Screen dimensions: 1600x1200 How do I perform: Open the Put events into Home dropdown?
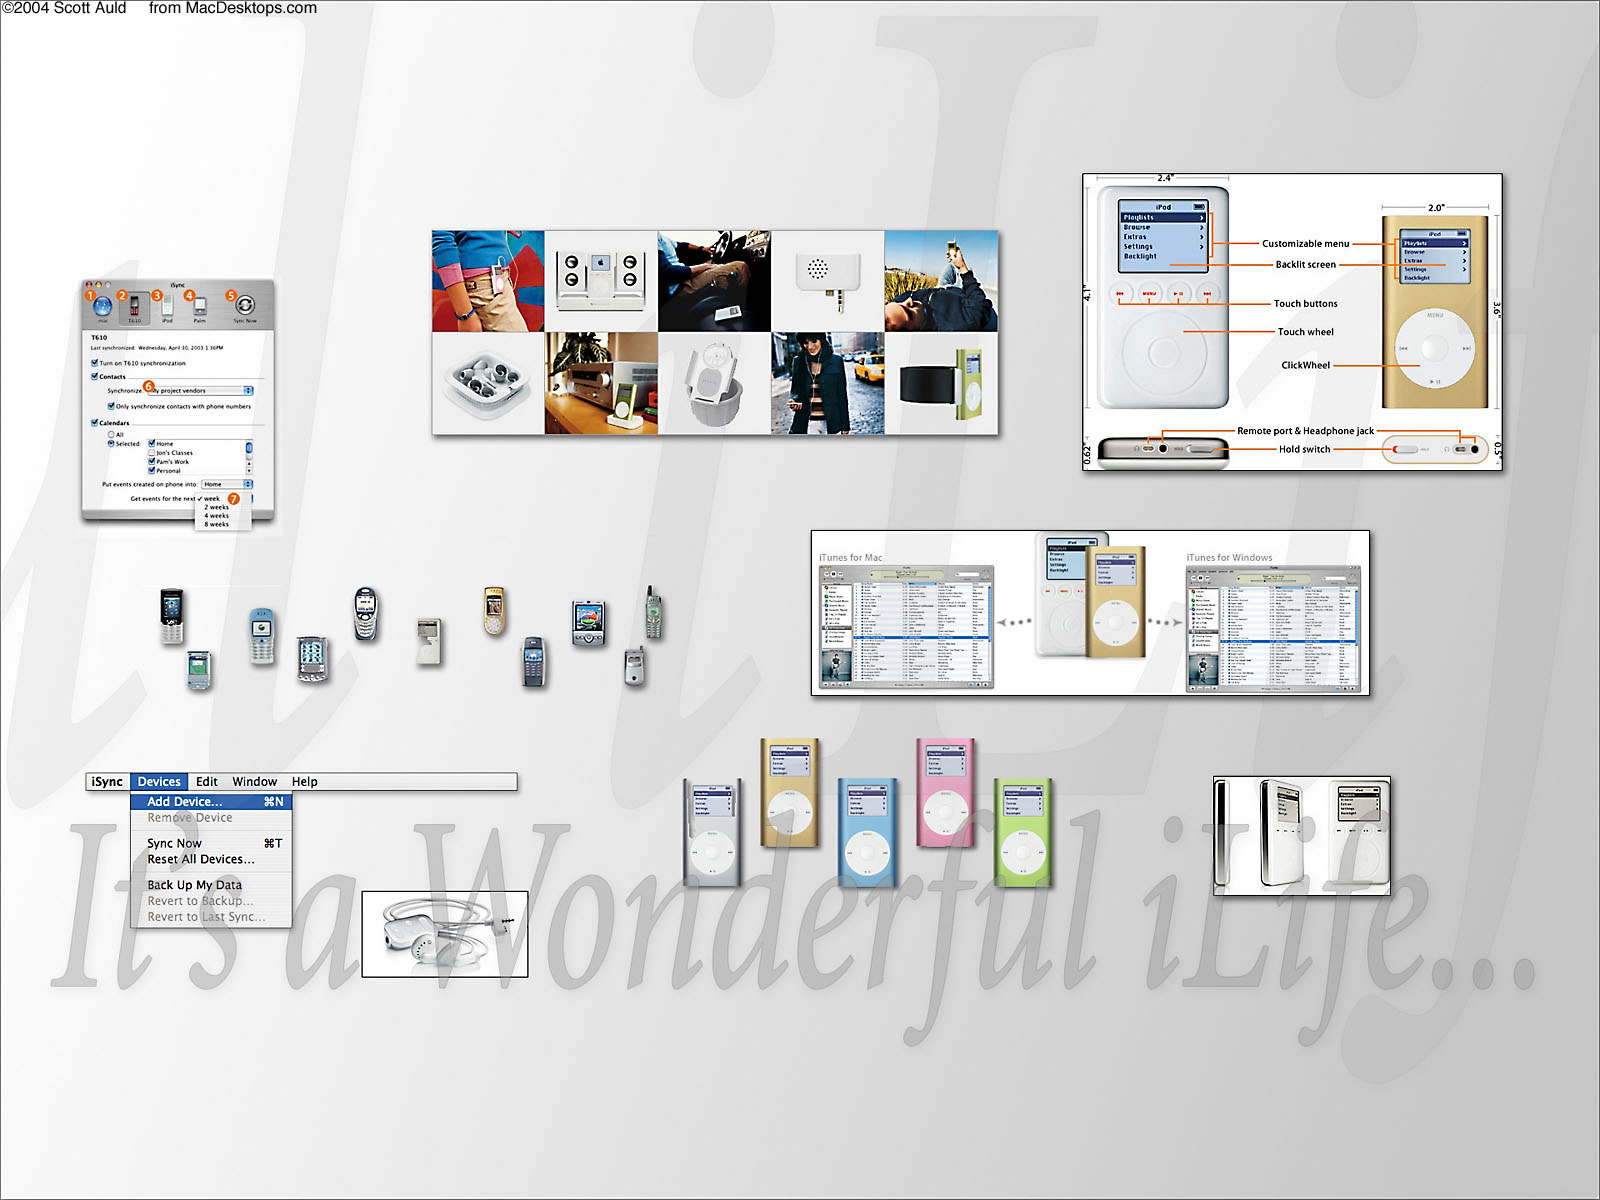[227, 484]
